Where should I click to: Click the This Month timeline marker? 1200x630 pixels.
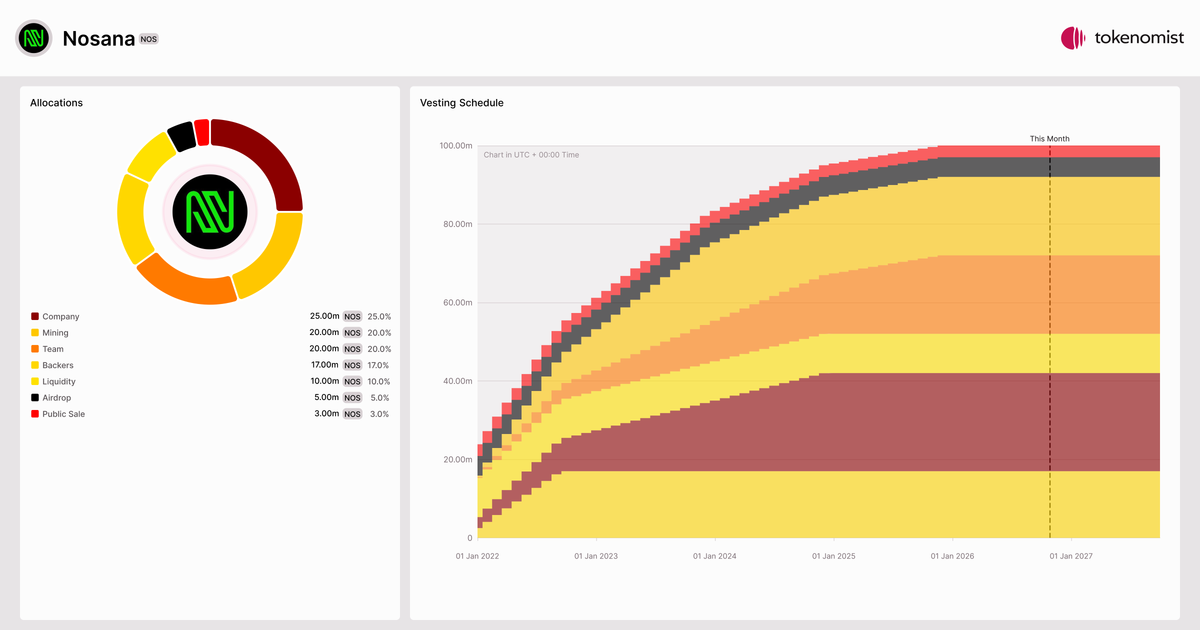coord(1050,139)
